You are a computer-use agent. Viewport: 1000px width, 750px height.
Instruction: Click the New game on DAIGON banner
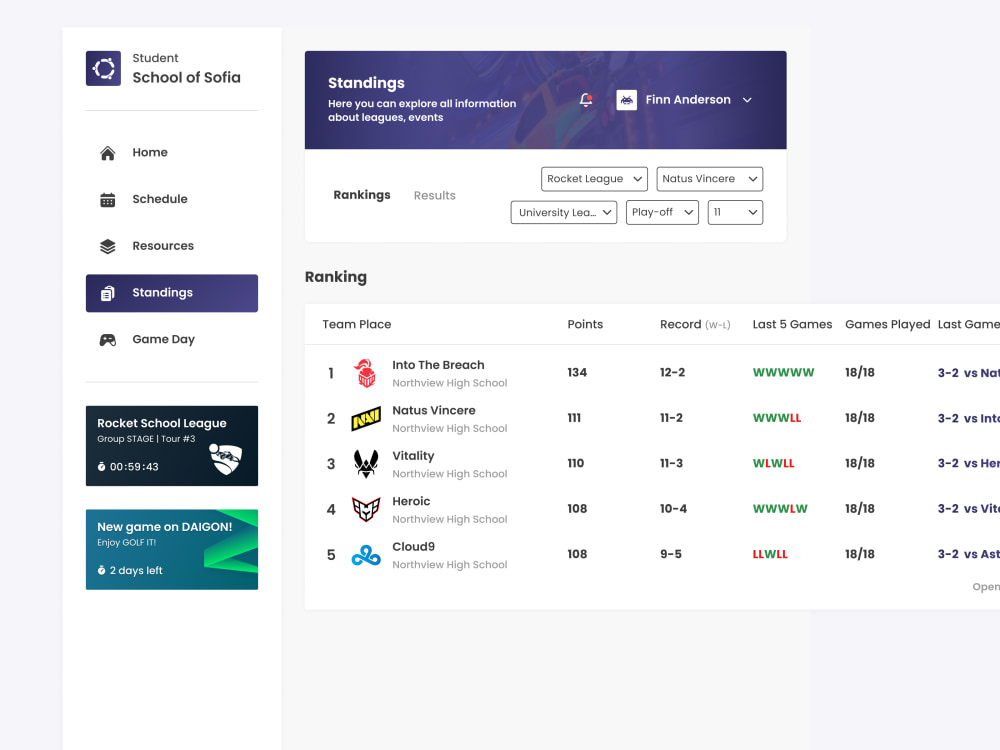[171, 549]
